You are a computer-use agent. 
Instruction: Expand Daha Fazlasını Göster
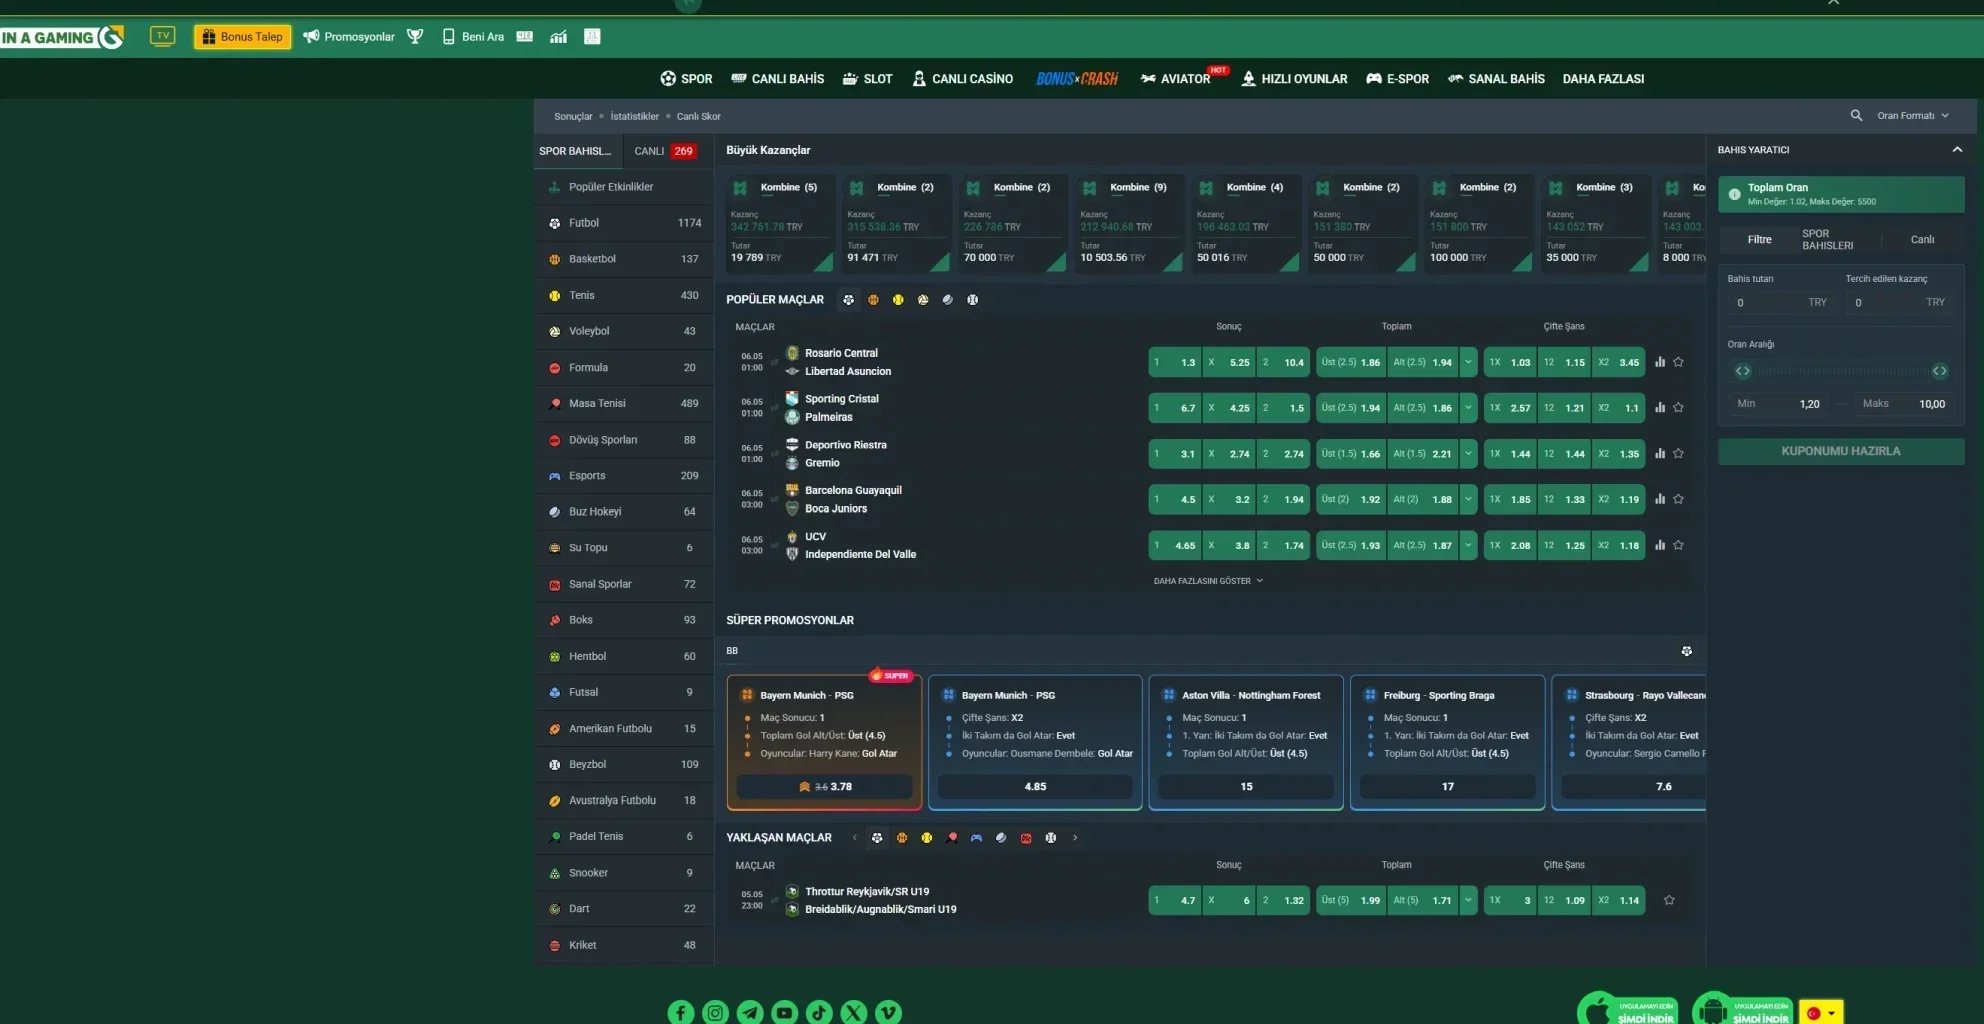tap(1208, 581)
